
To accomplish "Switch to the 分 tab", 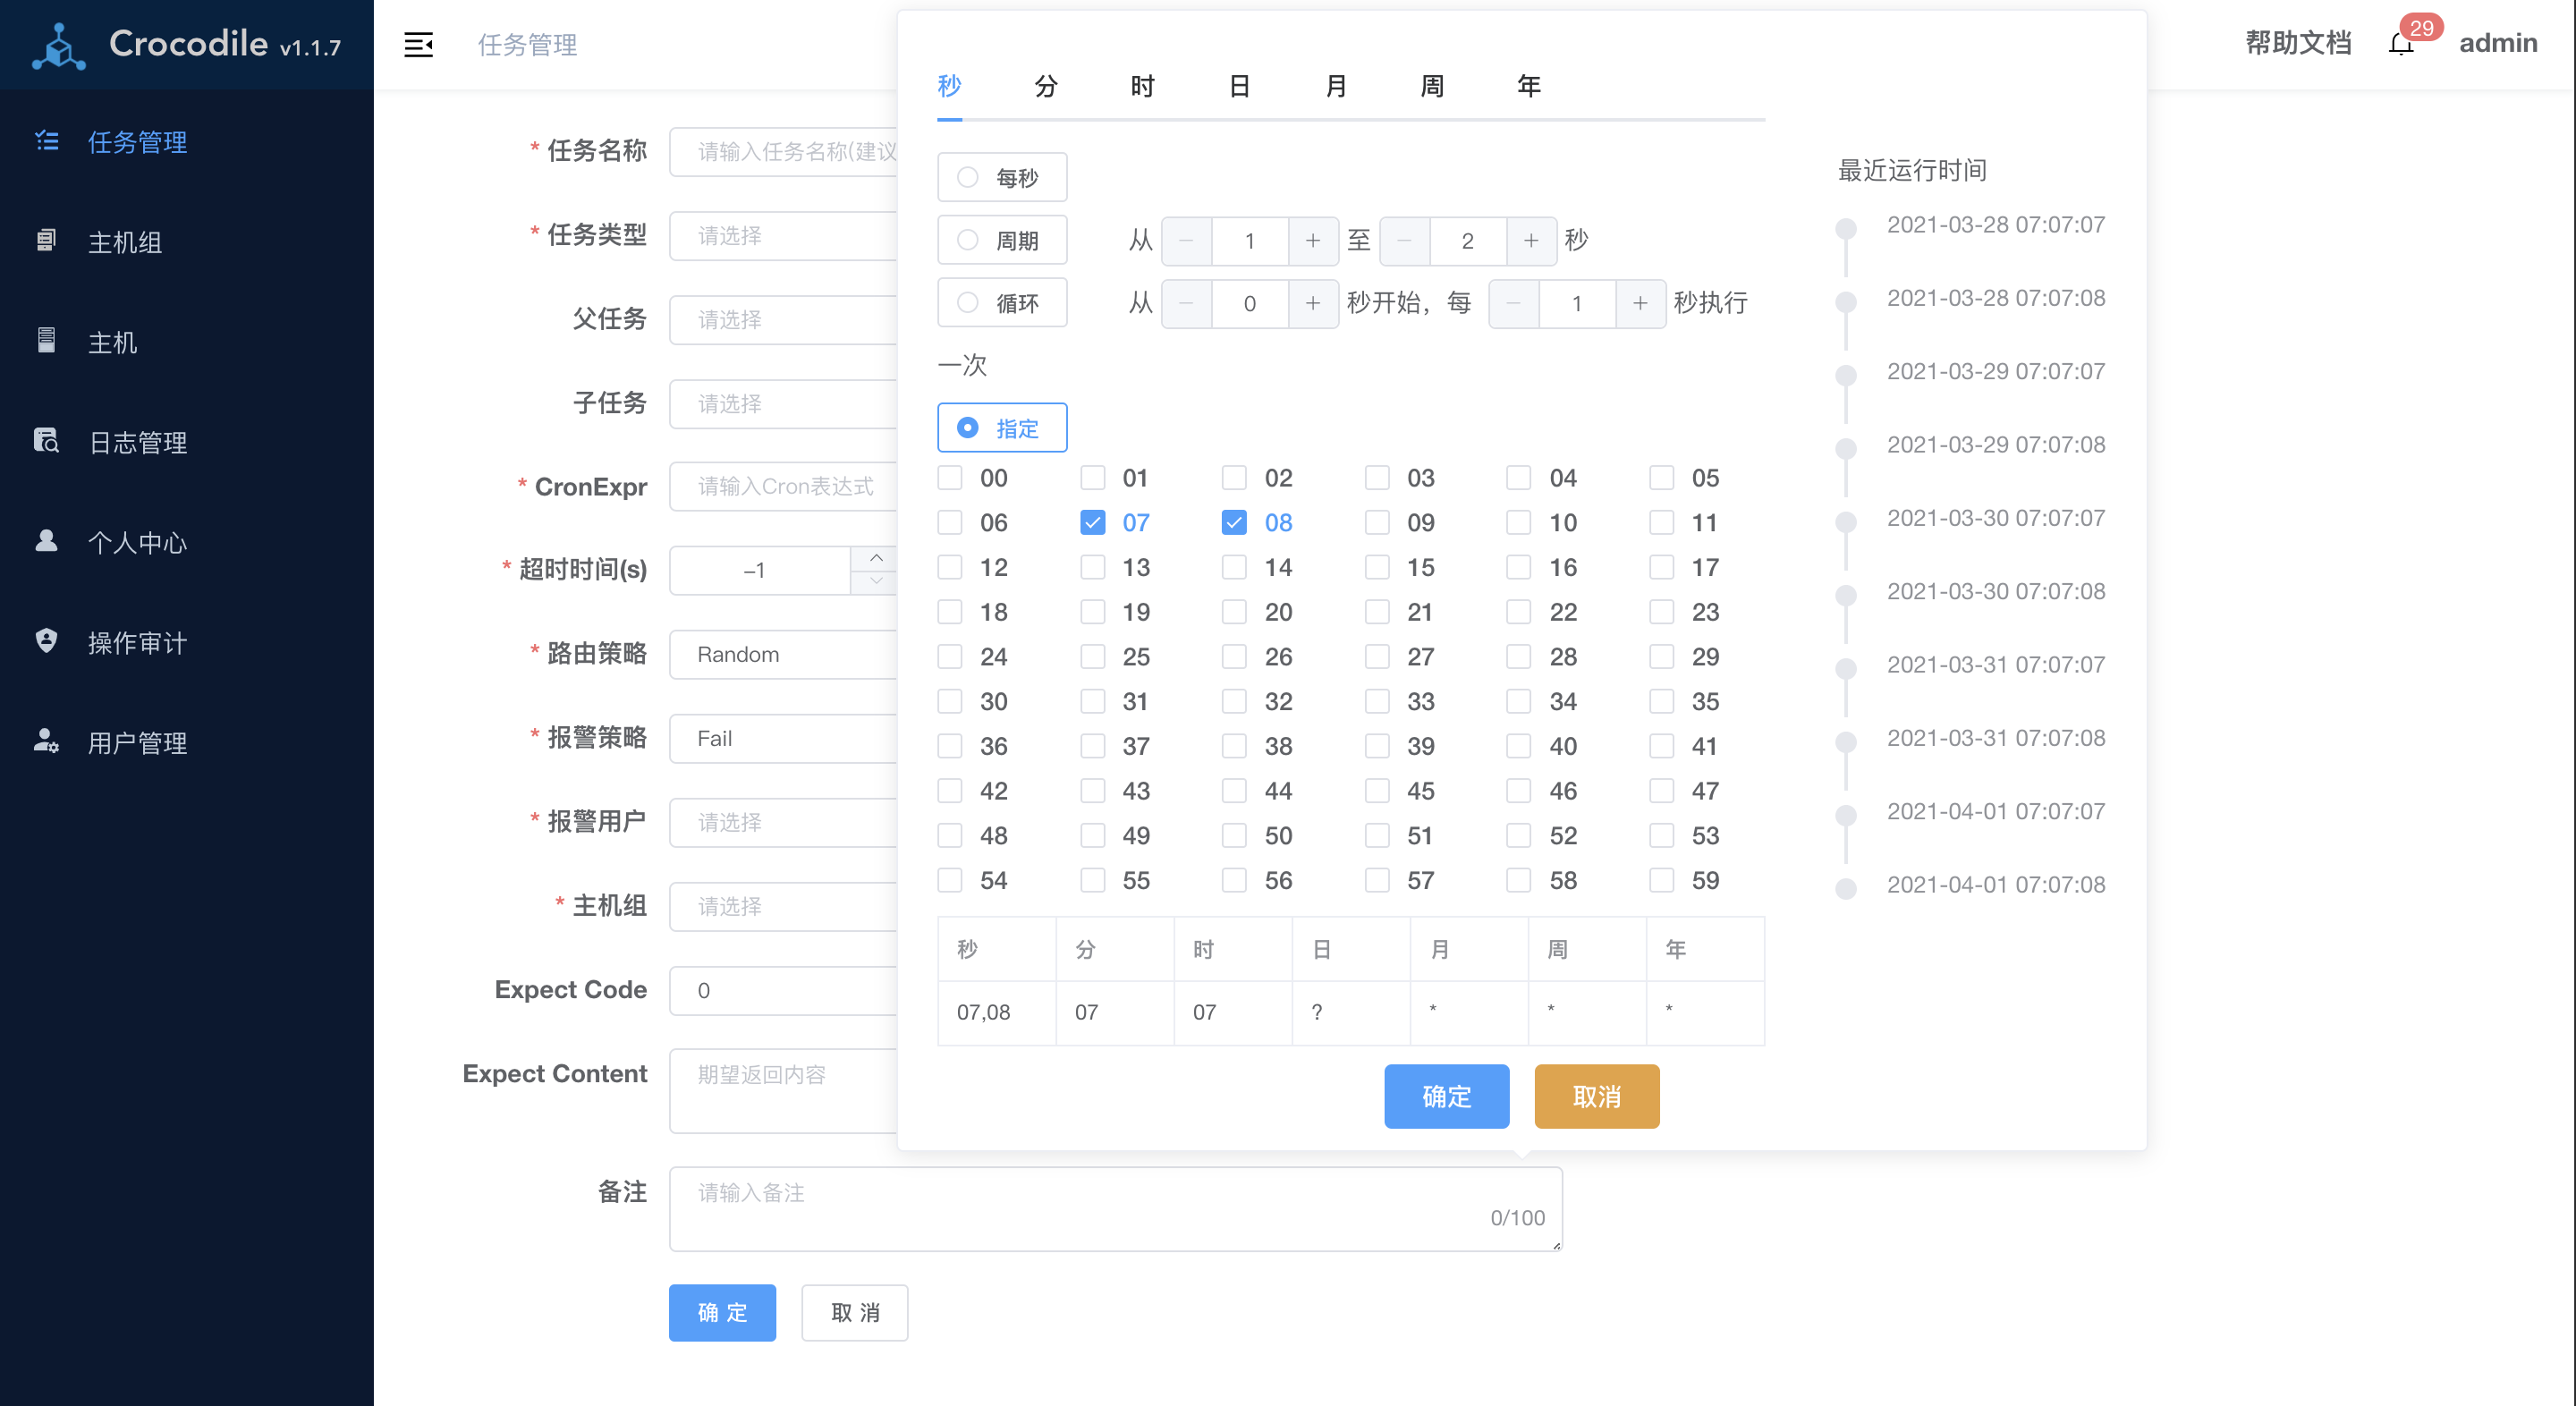I will click(x=1045, y=87).
